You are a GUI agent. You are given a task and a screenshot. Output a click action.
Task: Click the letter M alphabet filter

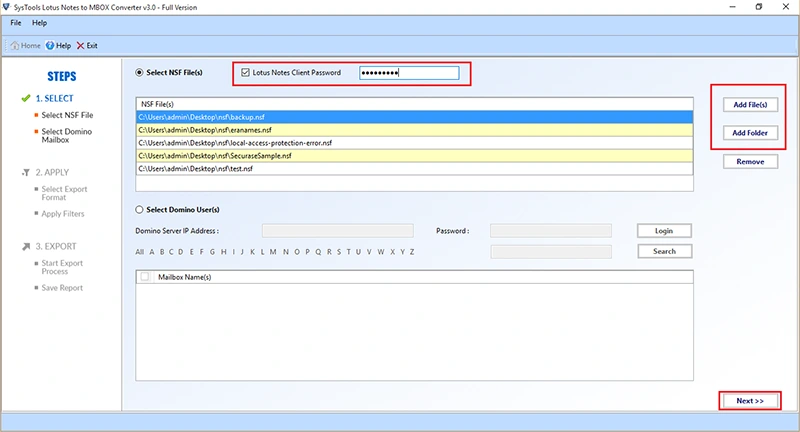[273, 252]
